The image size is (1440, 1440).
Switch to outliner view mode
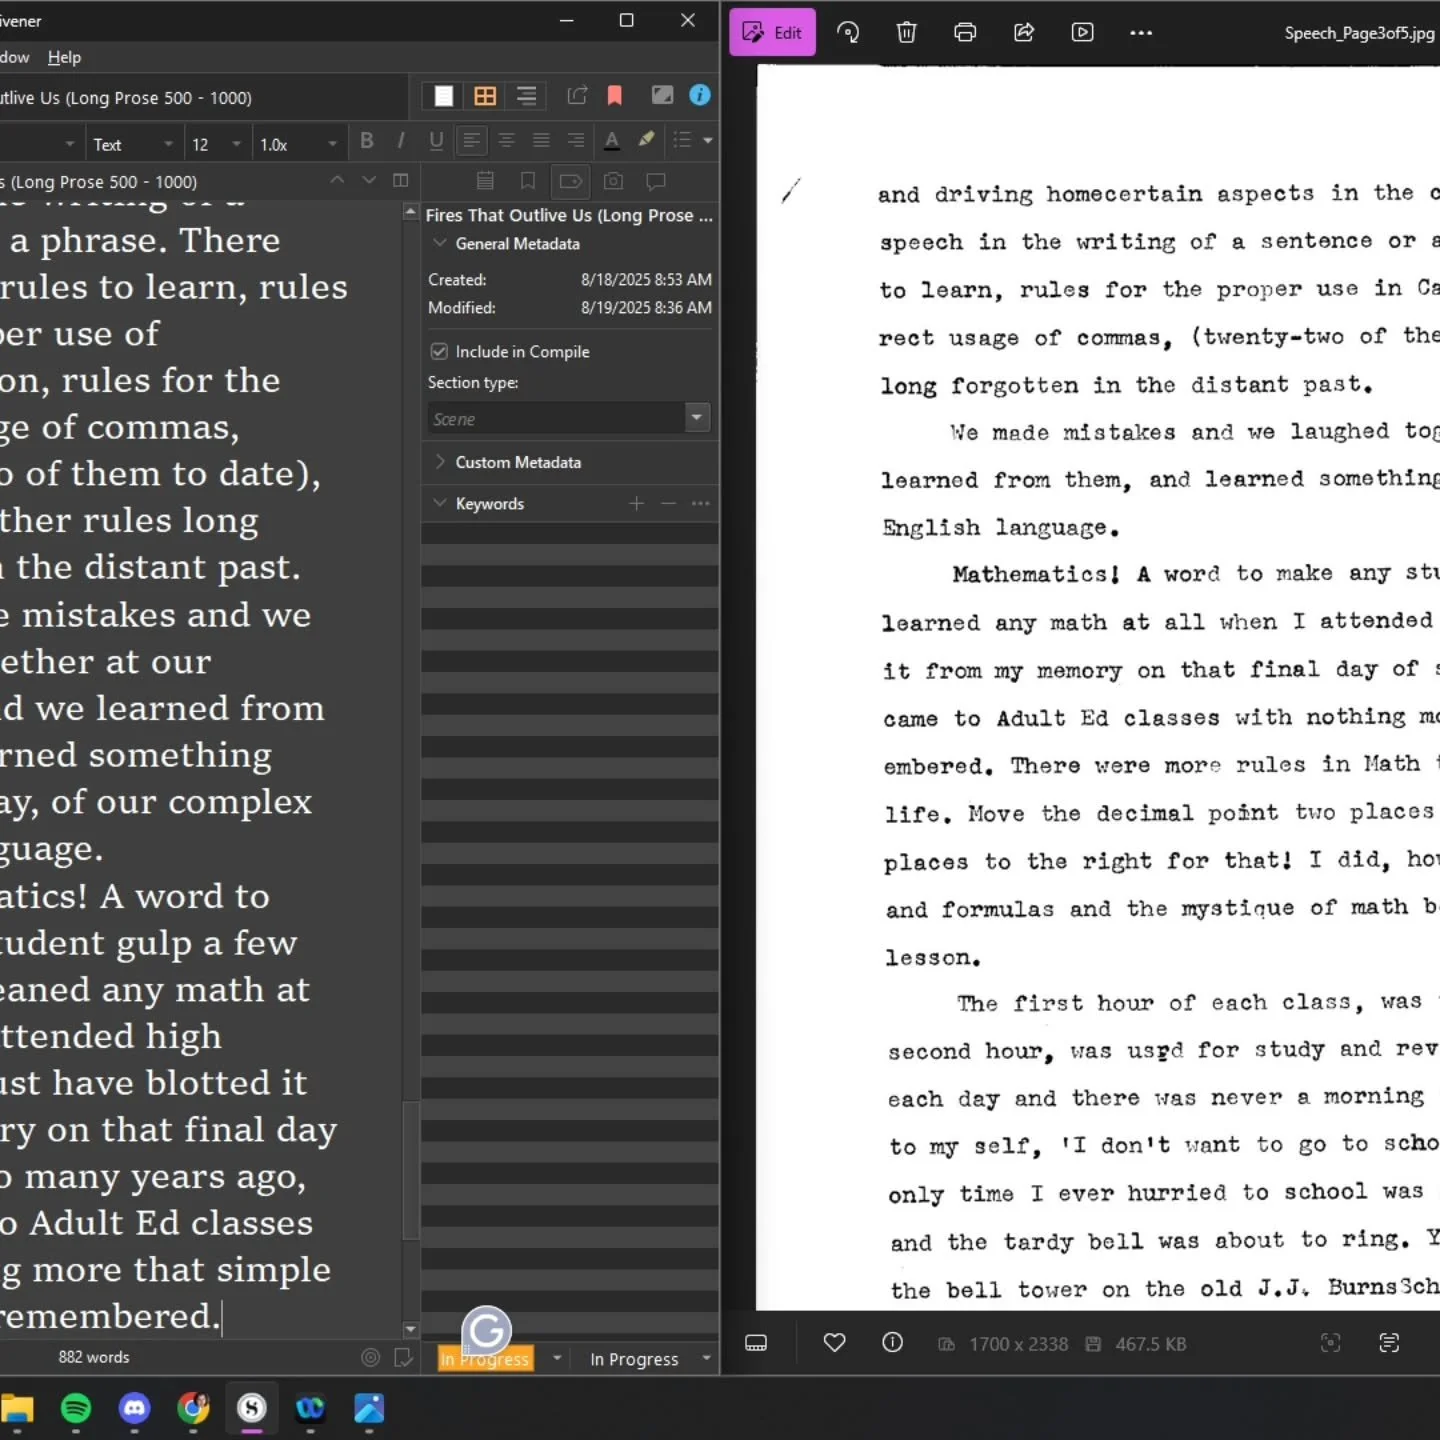[x=527, y=95]
